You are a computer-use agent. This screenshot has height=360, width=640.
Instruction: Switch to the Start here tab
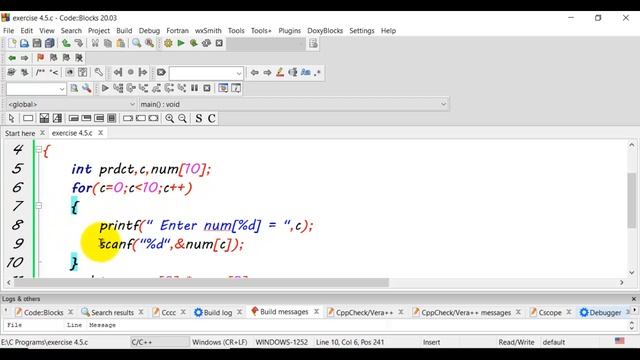pos(20,133)
